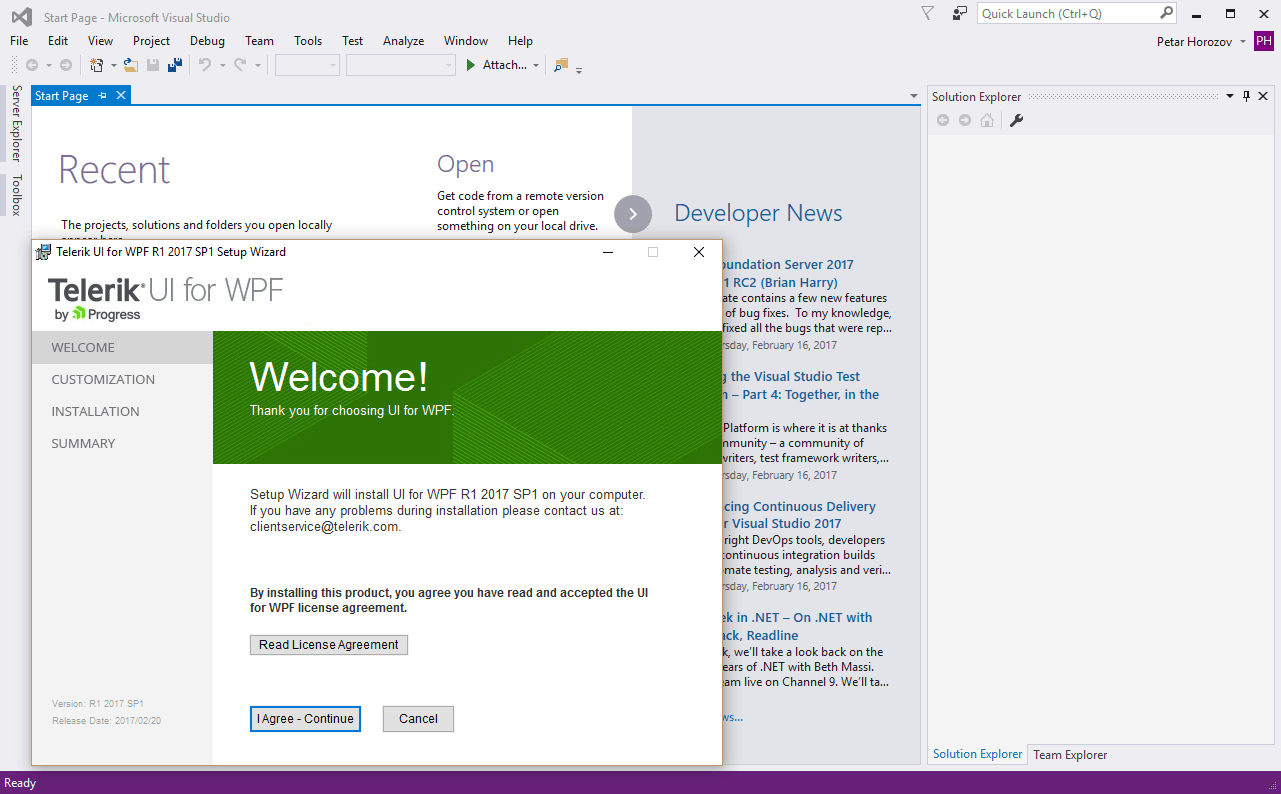Viewport: 1281px width, 794px height.
Task: Click the New Project toolbar icon
Action: coord(97,65)
